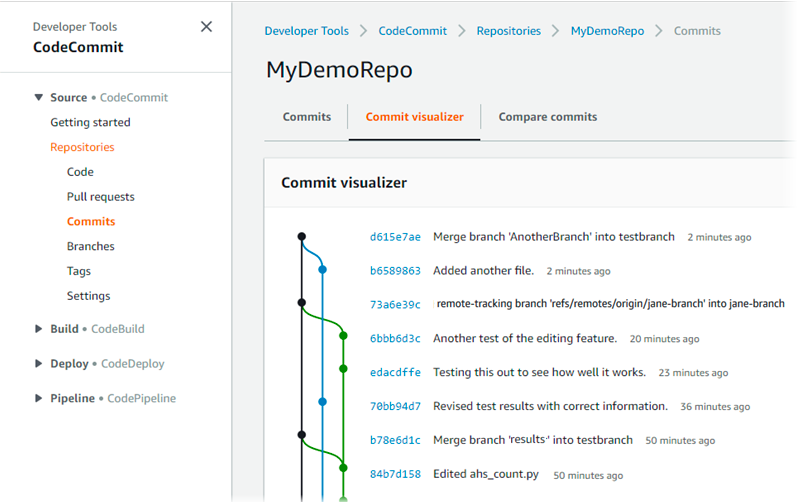Select the green graph node for edacdffe
The width and height of the screenshot is (798, 502).
344,369
